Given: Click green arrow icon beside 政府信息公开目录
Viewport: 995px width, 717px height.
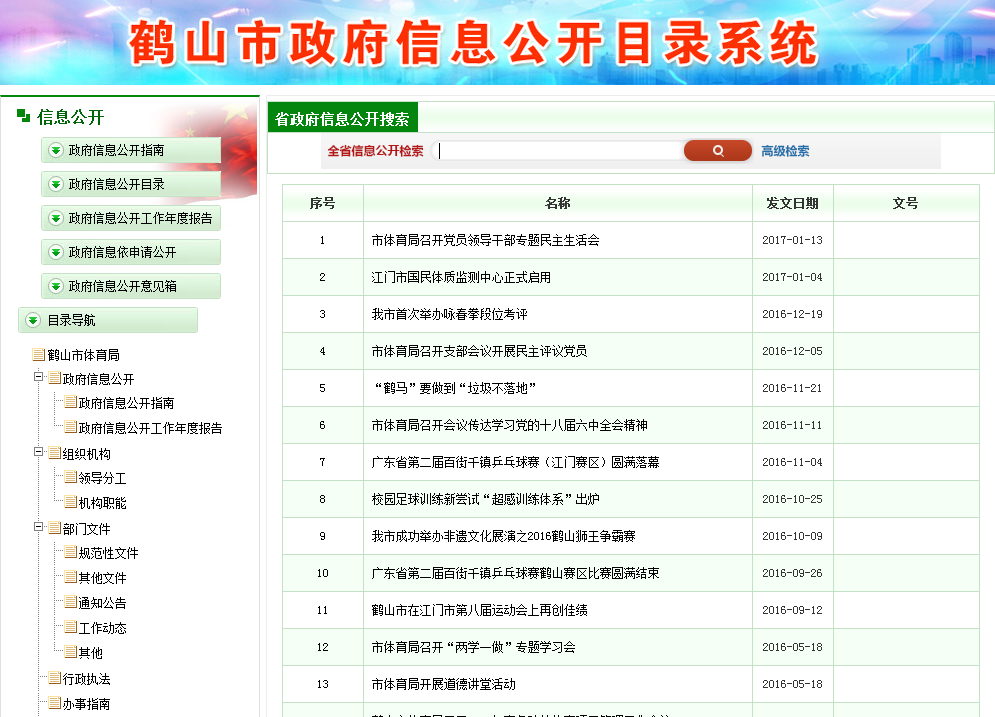Looking at the screenshot, I should 57,184.
